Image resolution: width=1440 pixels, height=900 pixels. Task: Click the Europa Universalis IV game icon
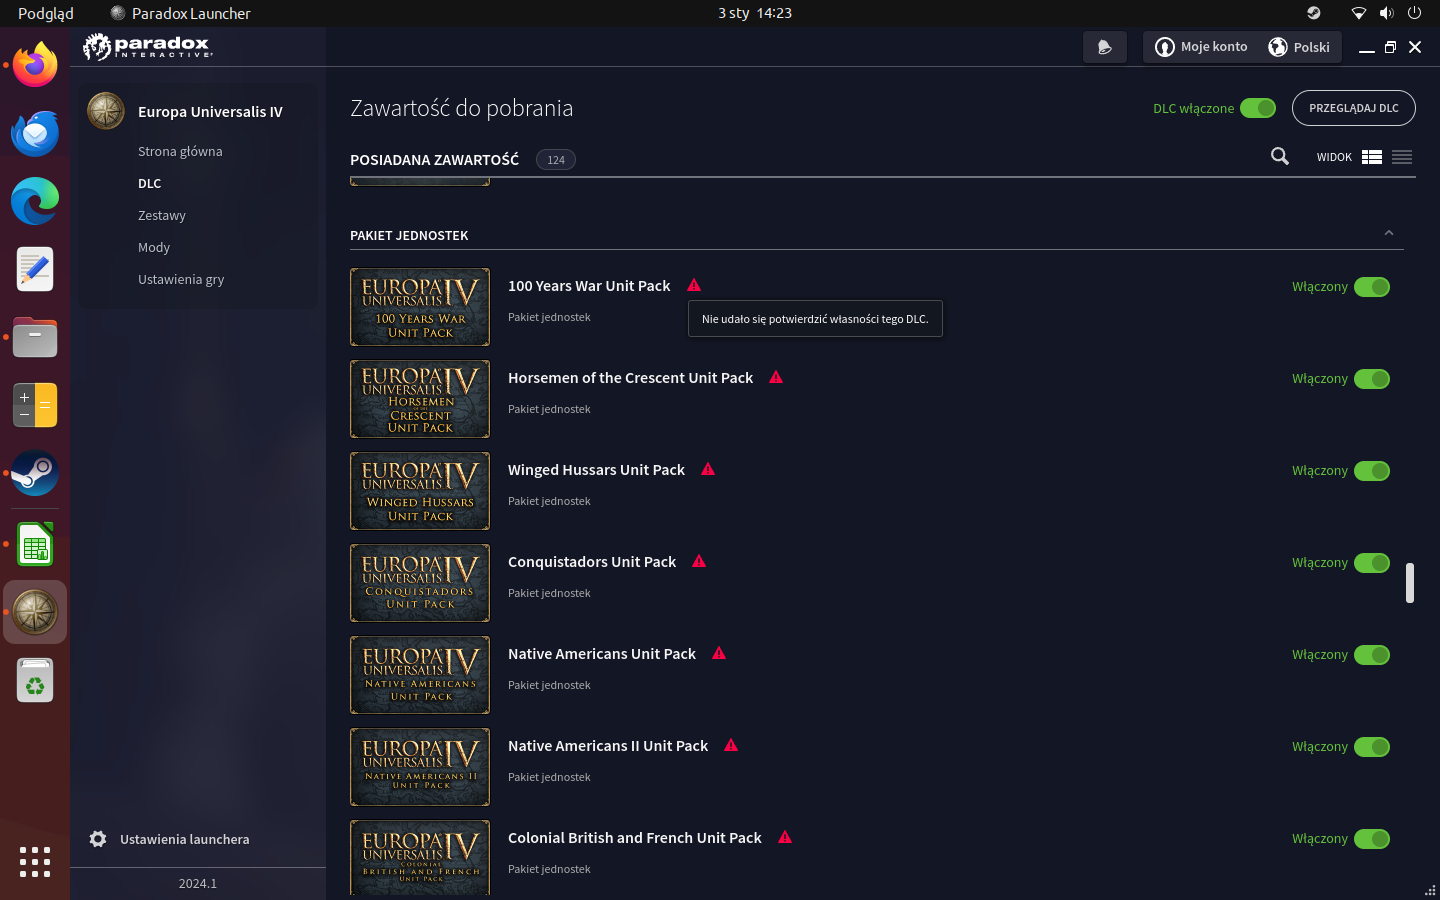click(106, 111)
